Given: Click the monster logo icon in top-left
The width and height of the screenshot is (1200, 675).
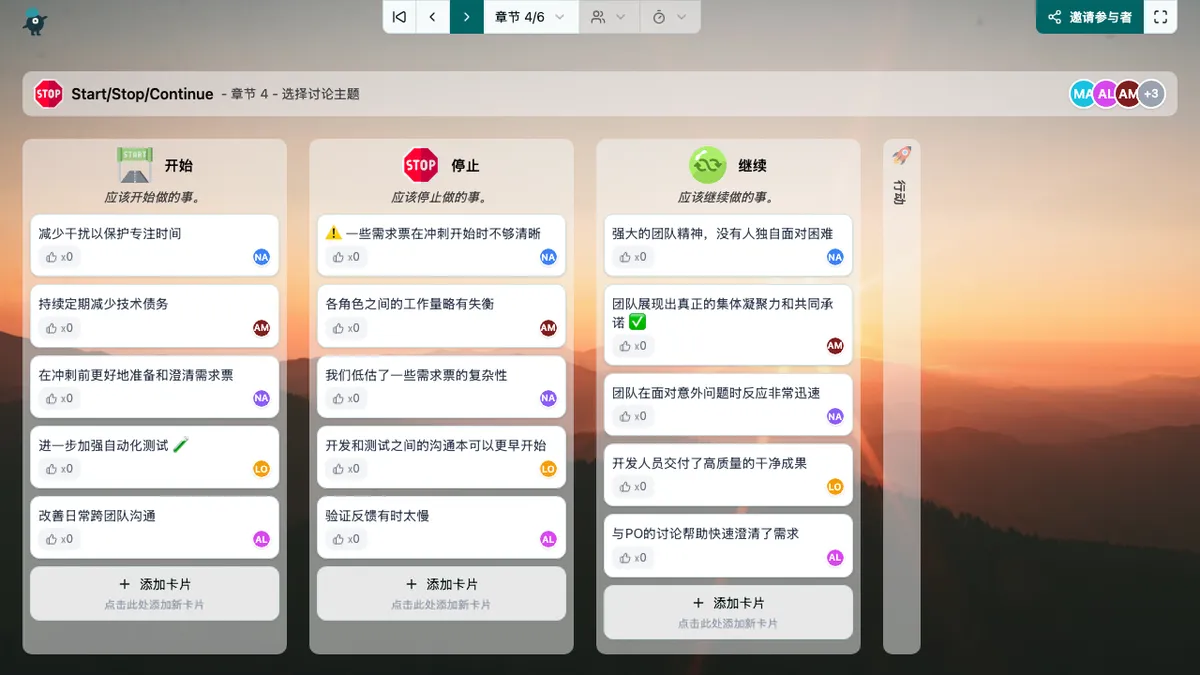Looking at the screenshot, I should (36, 21).
